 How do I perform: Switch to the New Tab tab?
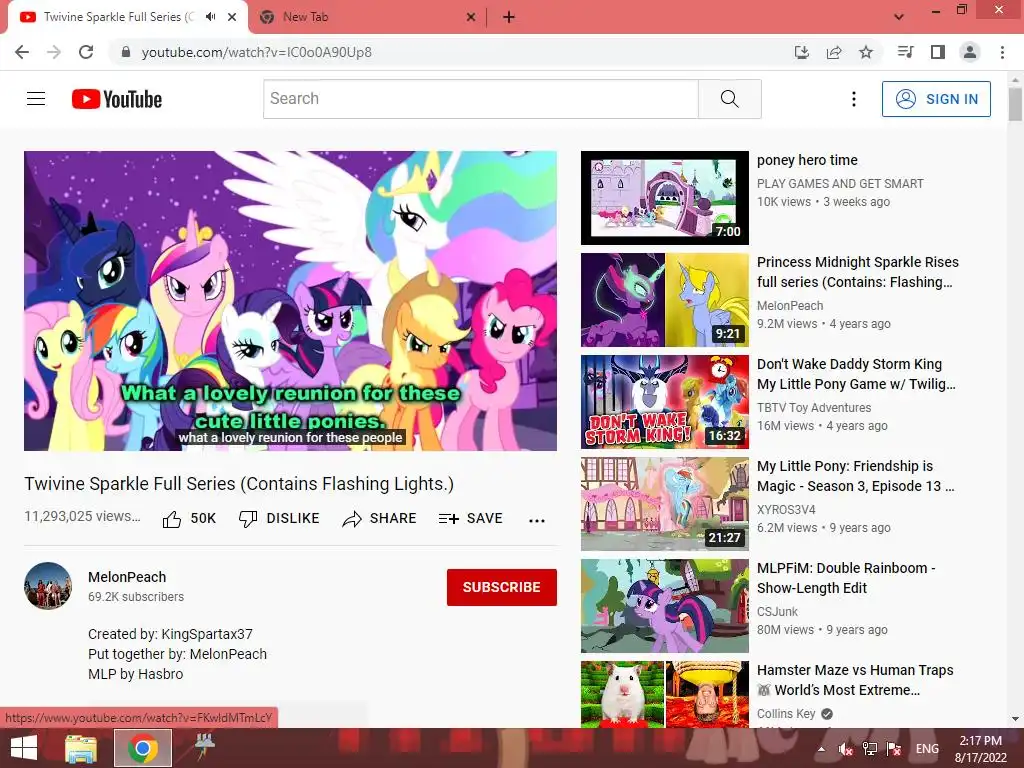[x=367, y=17]
